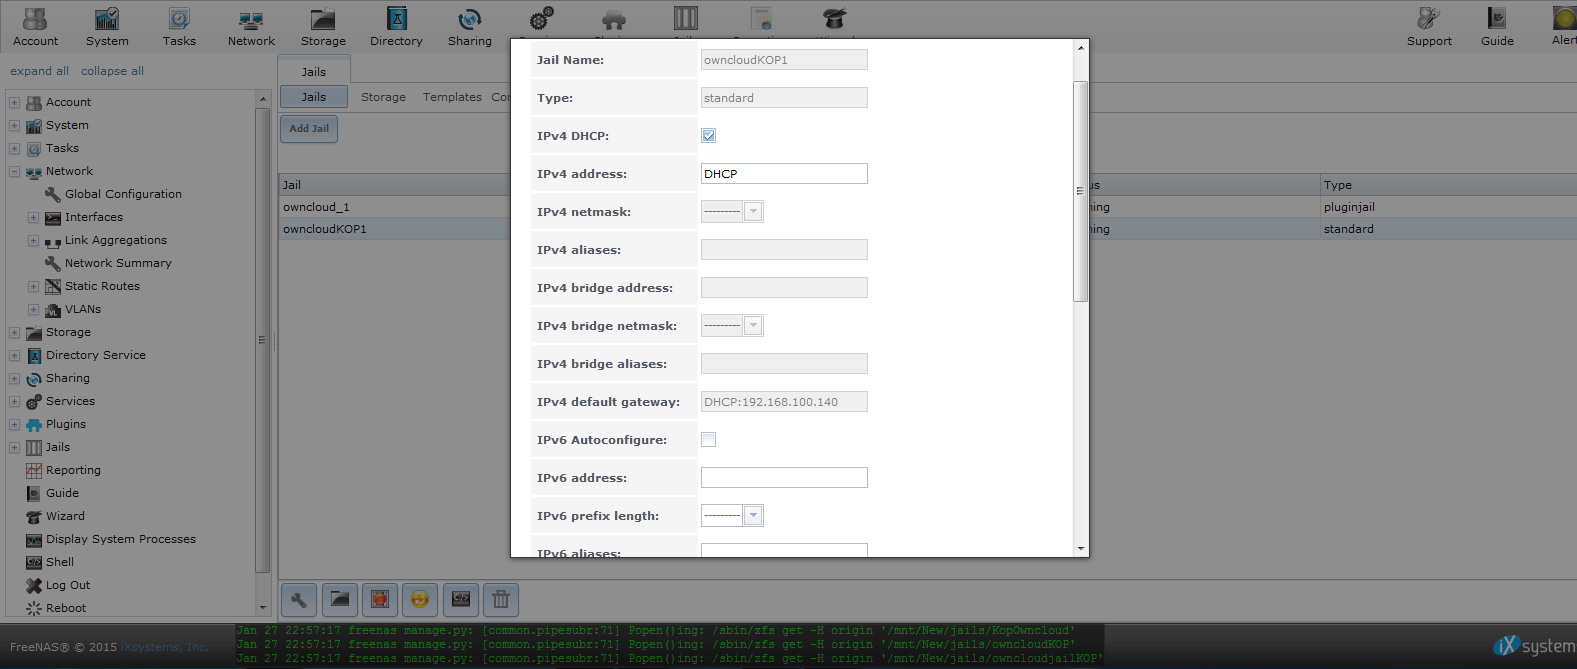Image resolution: width=1577 pixels, height=669 pixels.
Task: Click the trash Delete jail button
Action: tap(501, 599)
